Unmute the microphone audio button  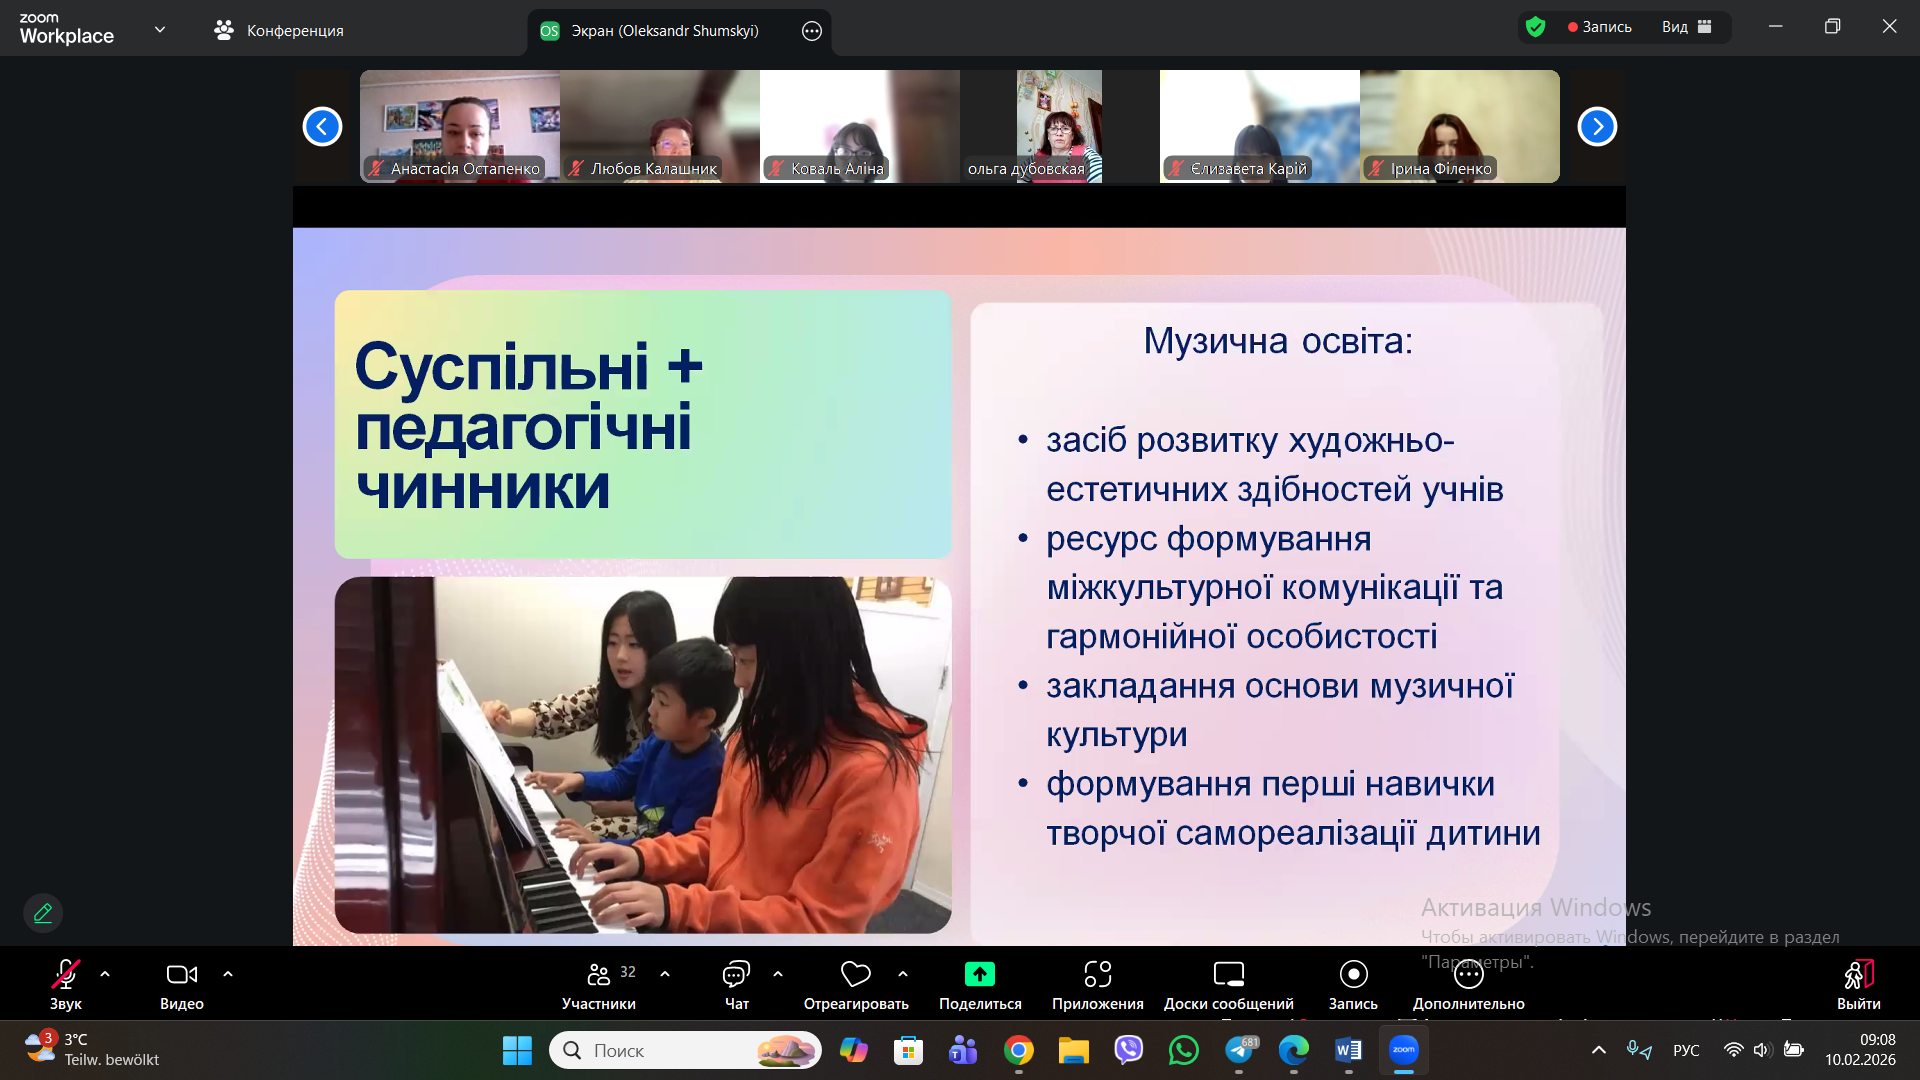[x=66, y=975]
